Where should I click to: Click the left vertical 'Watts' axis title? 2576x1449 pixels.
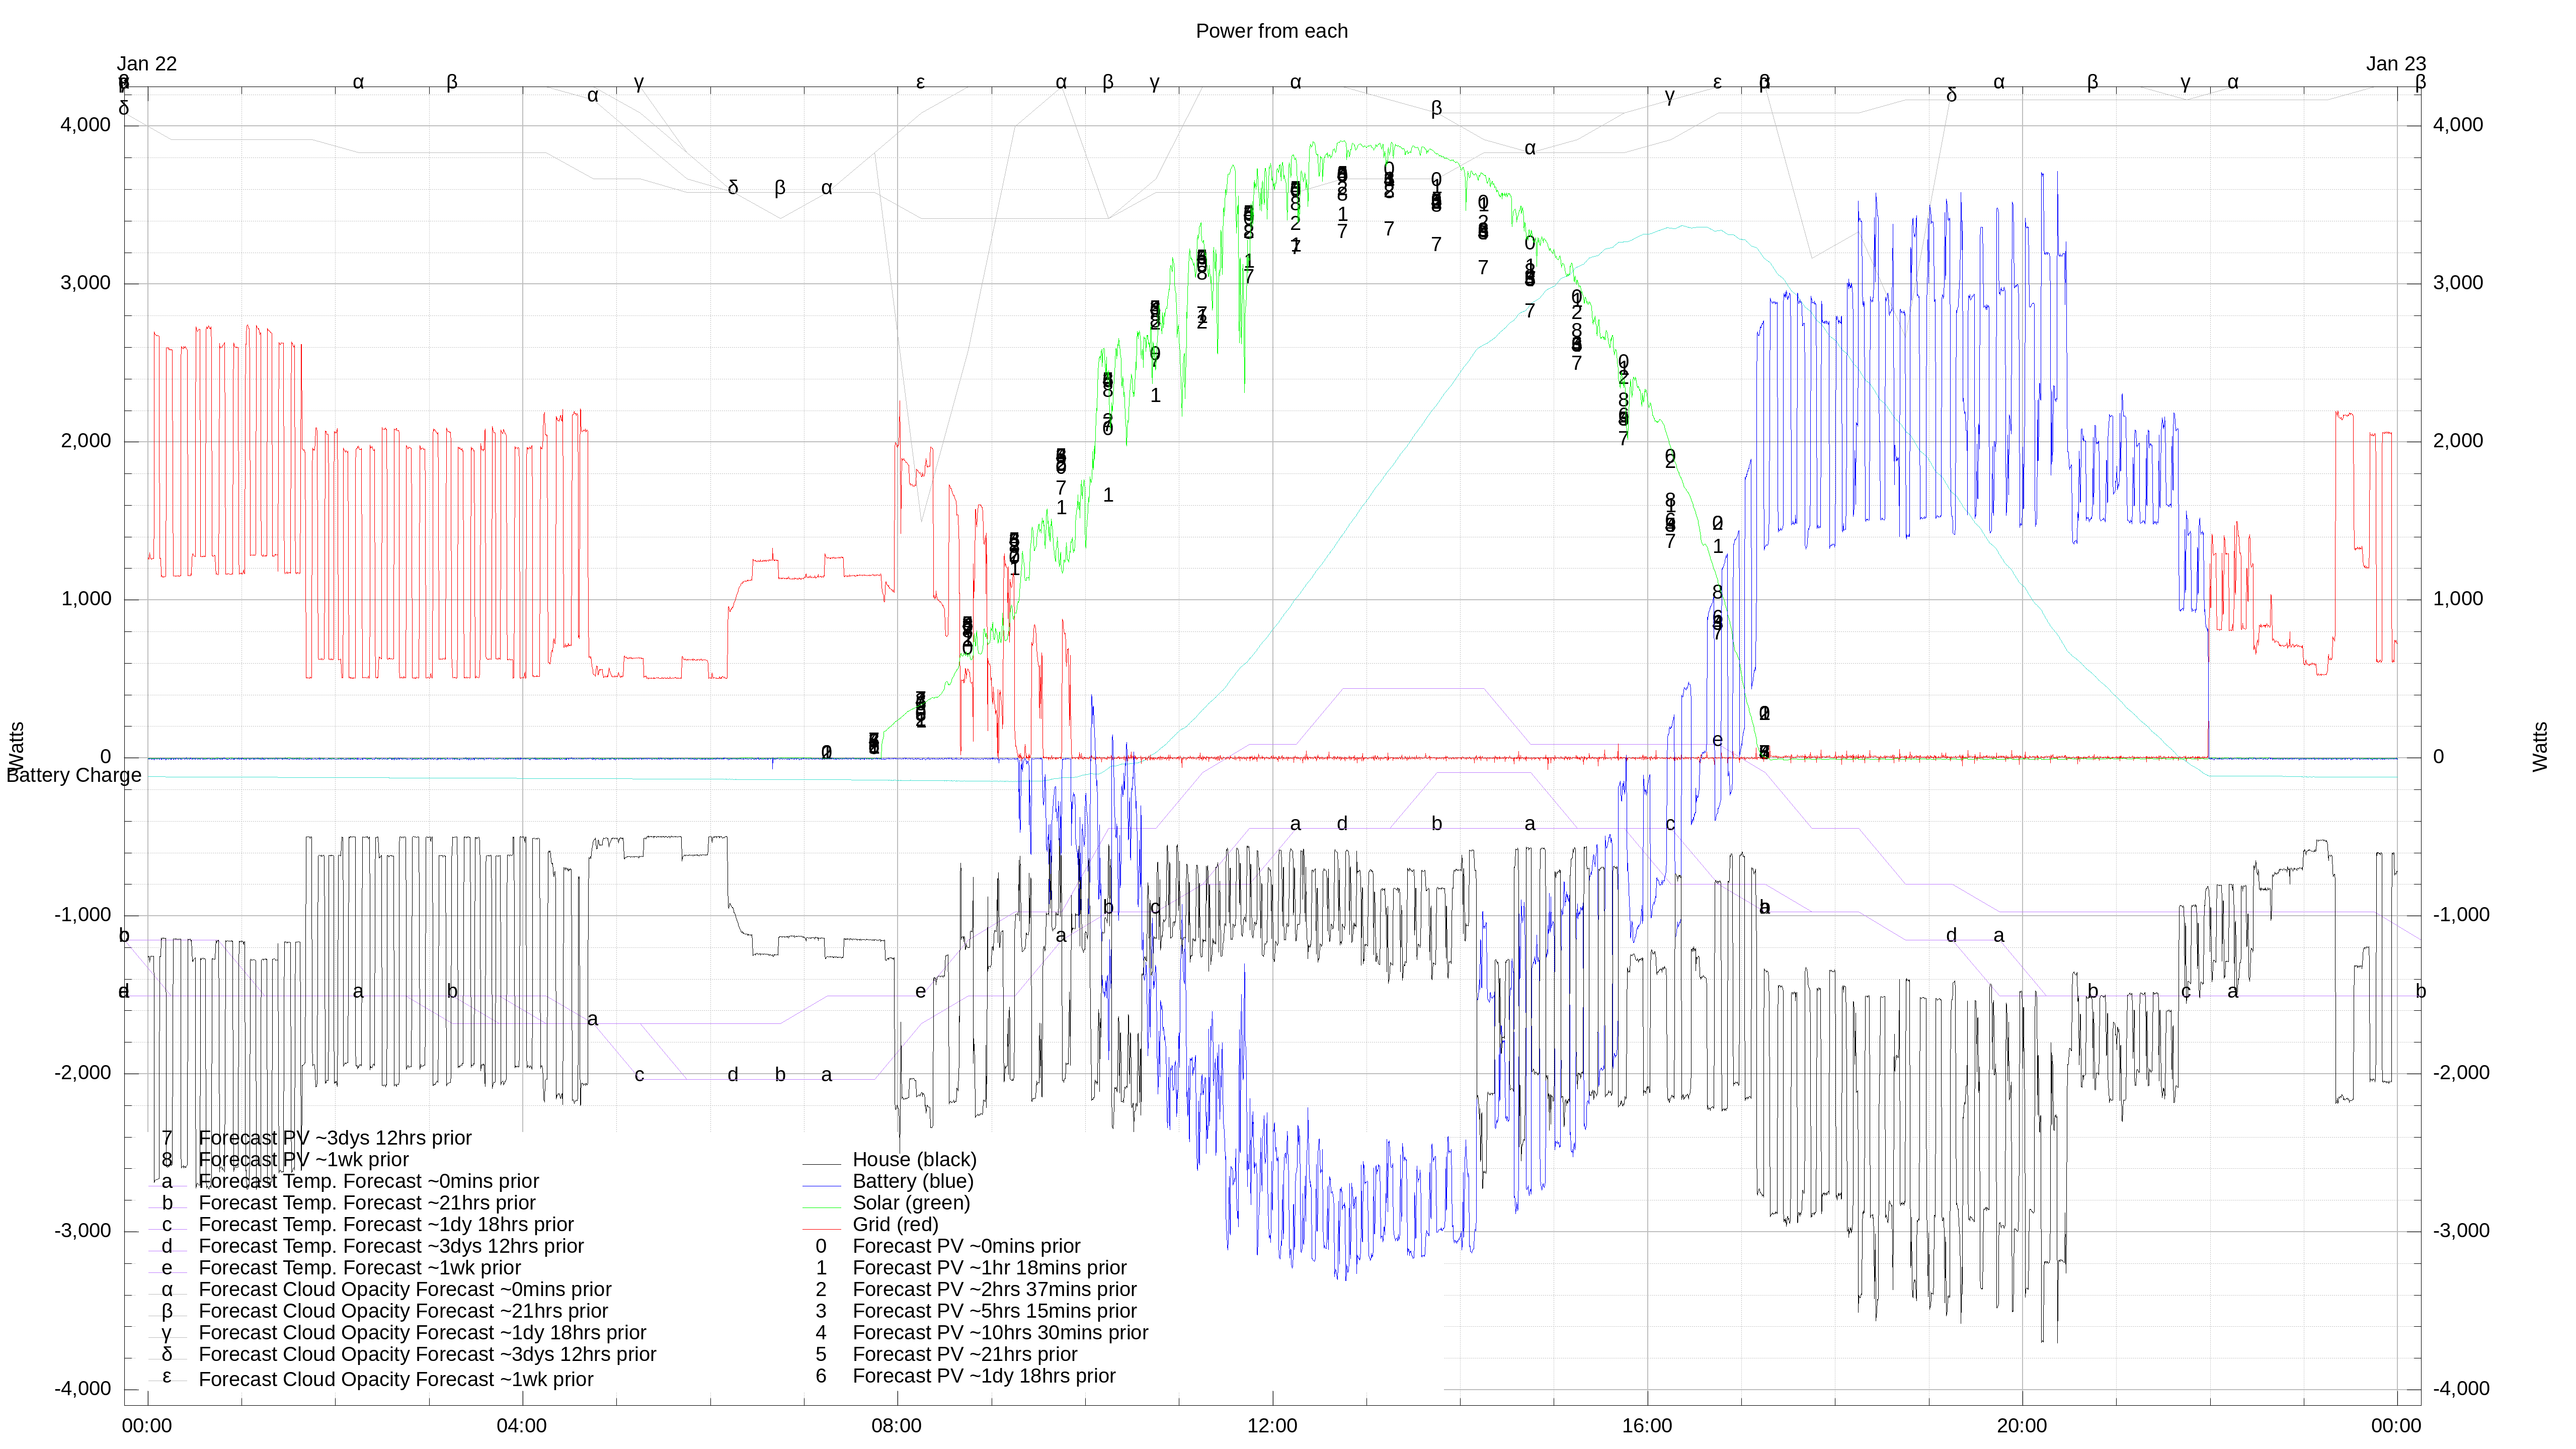point(16,746)
